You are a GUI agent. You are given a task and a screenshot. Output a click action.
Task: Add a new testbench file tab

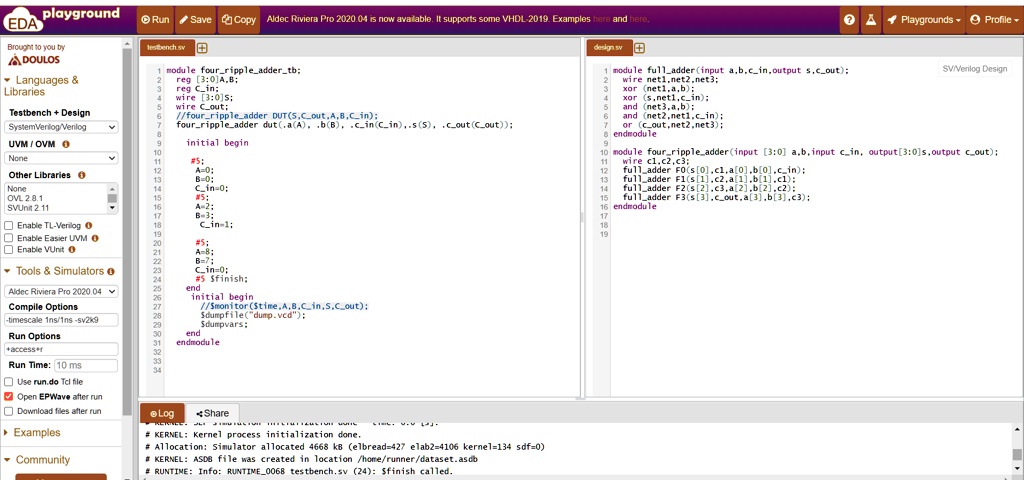point(203,48)
